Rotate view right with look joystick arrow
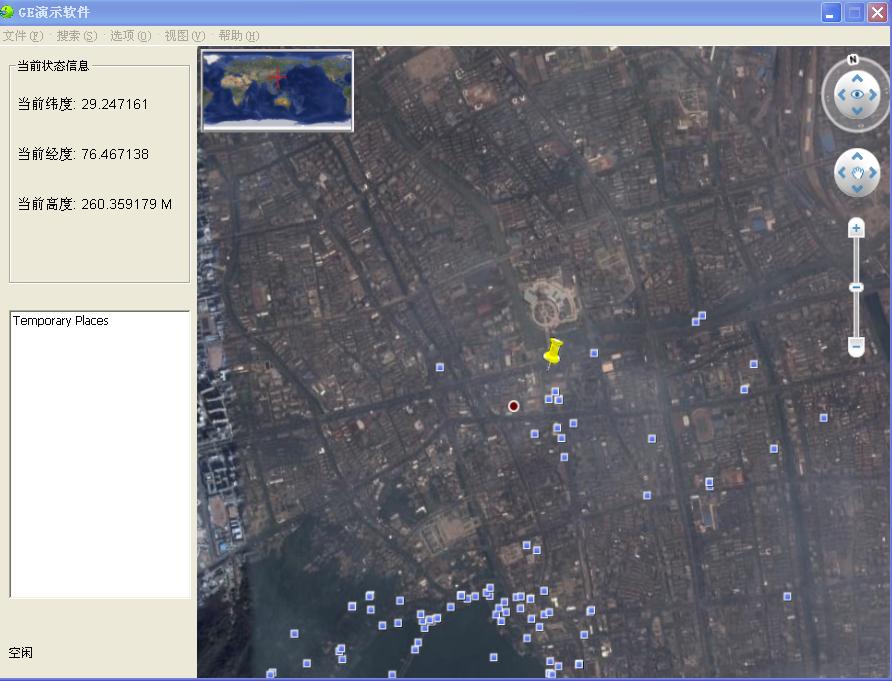The height and width of the screenshot is (681, 892). (873, 95)
